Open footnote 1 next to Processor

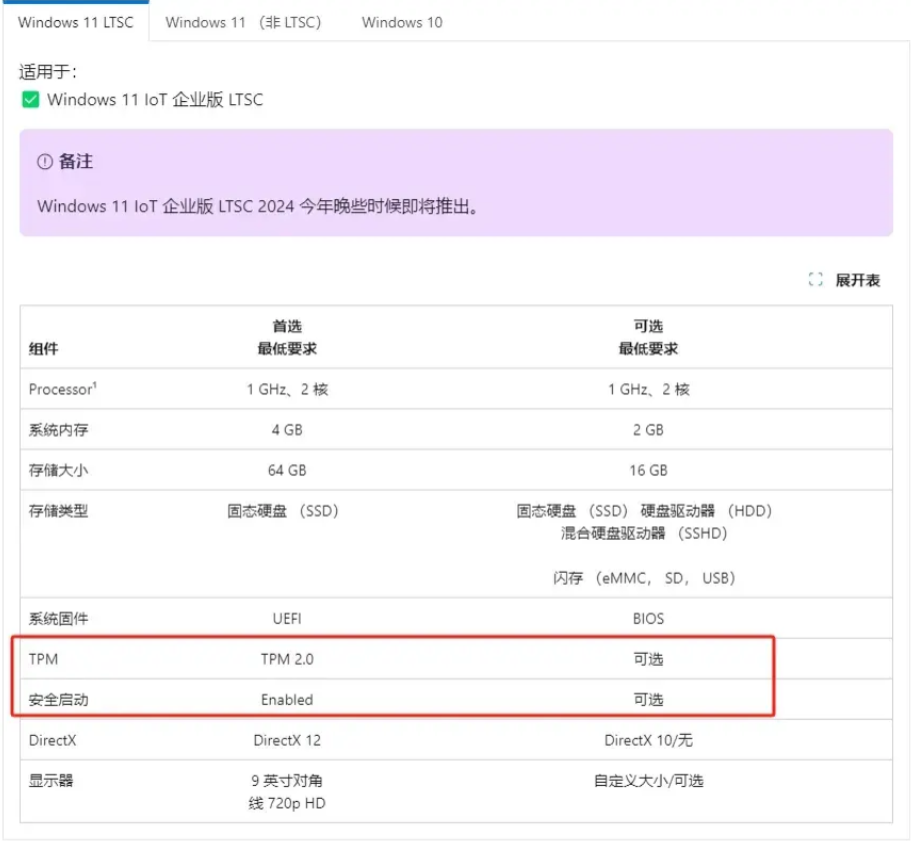pyautogui.click(x=95, y=385)
